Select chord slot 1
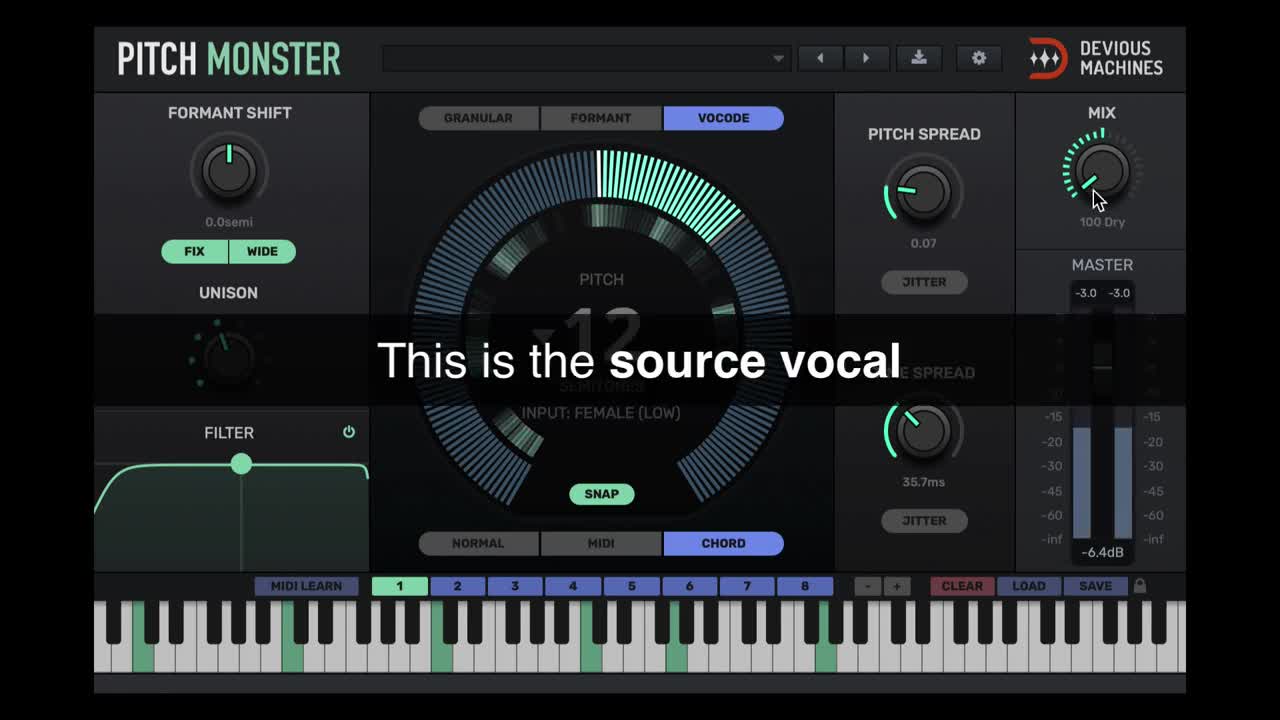The height and width of the screenshot is (720, 1280). 399,586
